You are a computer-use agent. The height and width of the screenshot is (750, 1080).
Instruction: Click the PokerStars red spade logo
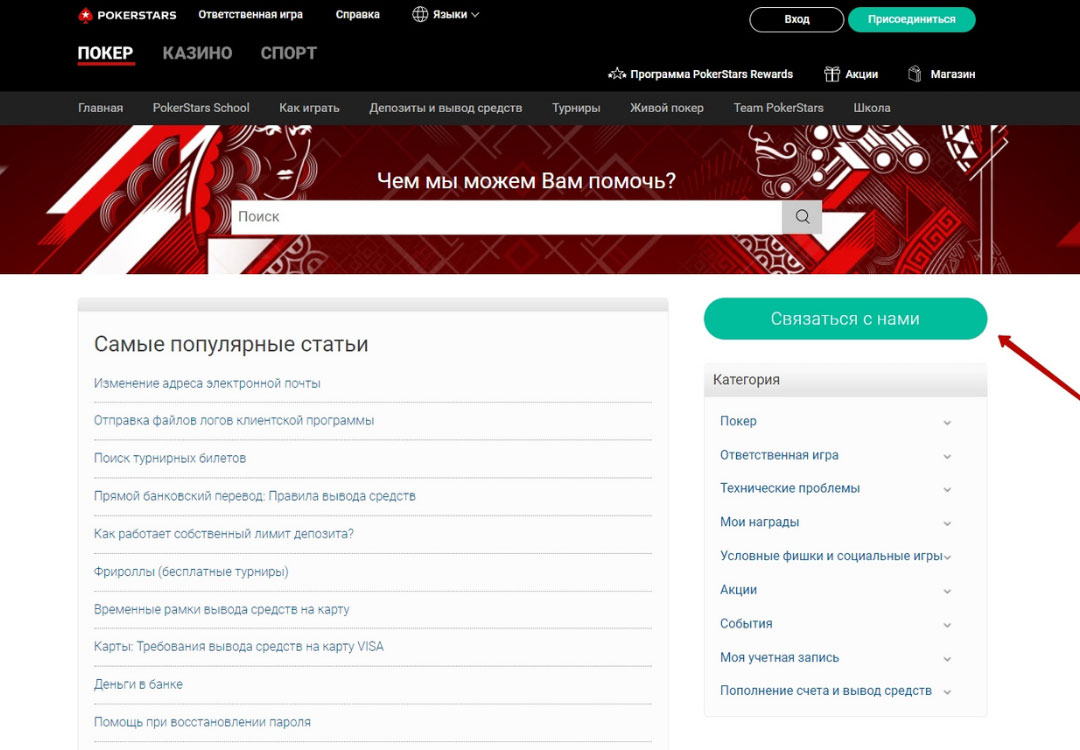coord(85,15)
